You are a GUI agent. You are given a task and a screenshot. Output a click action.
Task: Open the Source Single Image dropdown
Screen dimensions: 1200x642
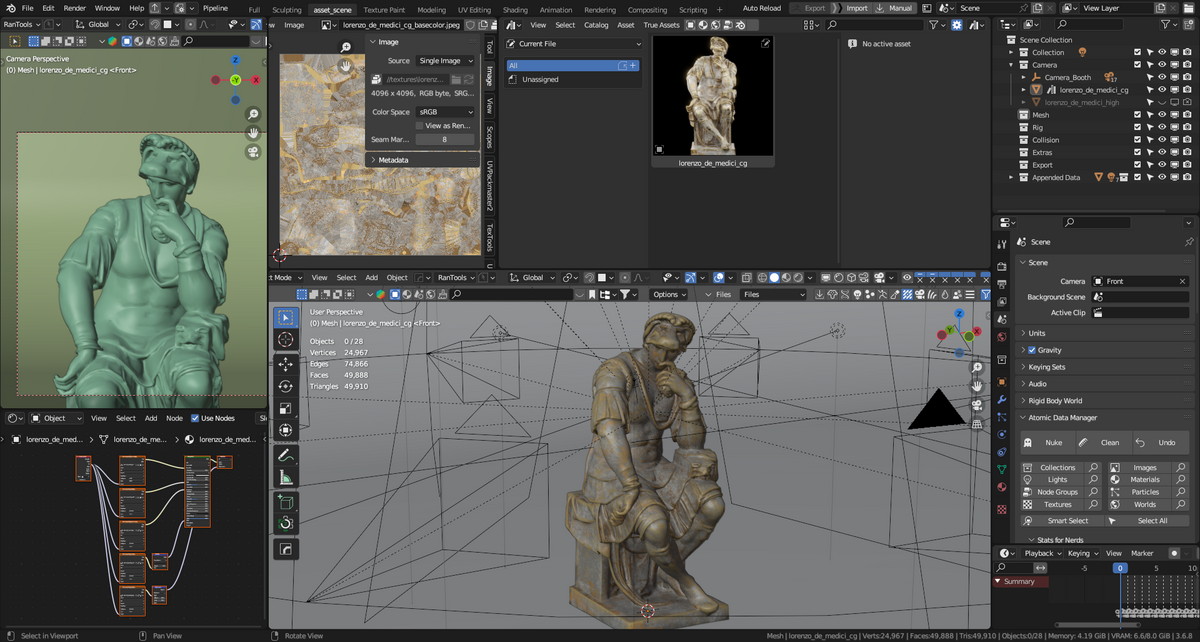[x=445, y=61]
